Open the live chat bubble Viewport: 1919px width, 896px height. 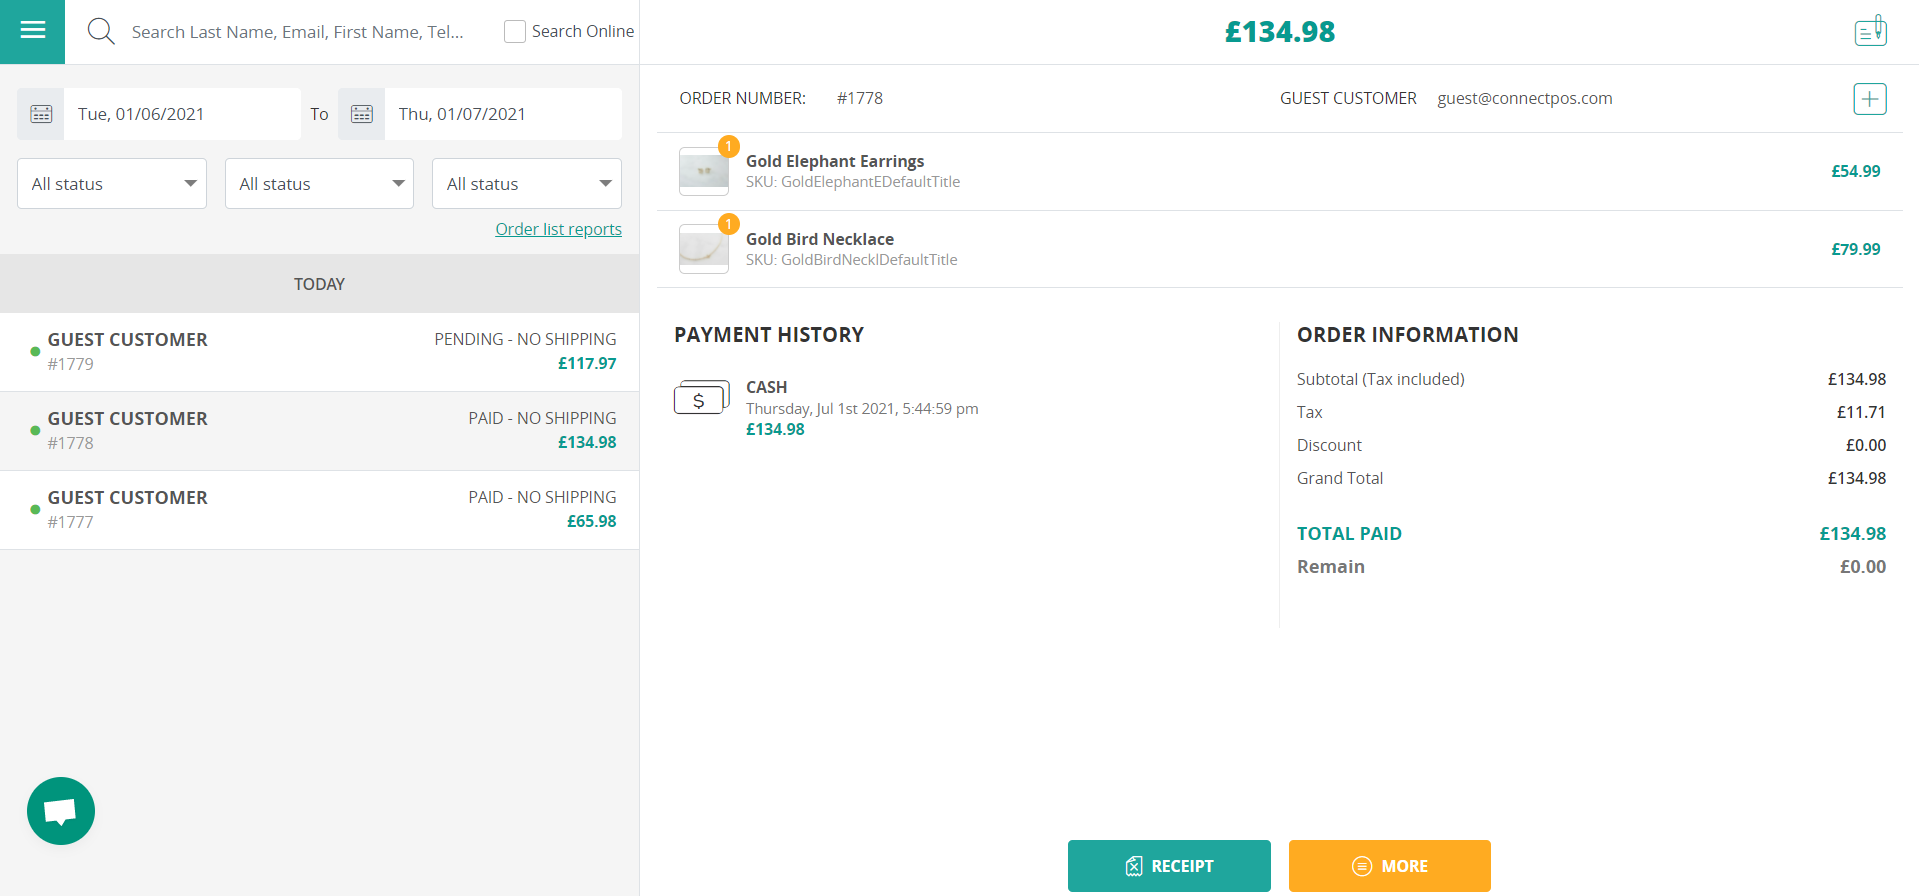[61, 811]
